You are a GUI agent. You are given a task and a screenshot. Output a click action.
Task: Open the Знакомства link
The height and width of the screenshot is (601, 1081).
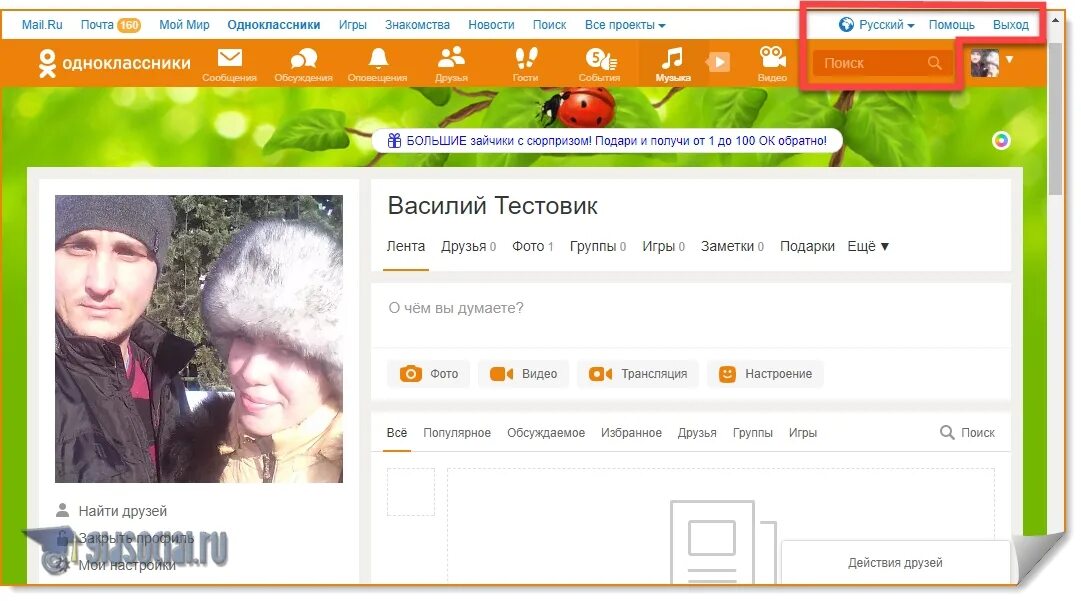(417, 25)
